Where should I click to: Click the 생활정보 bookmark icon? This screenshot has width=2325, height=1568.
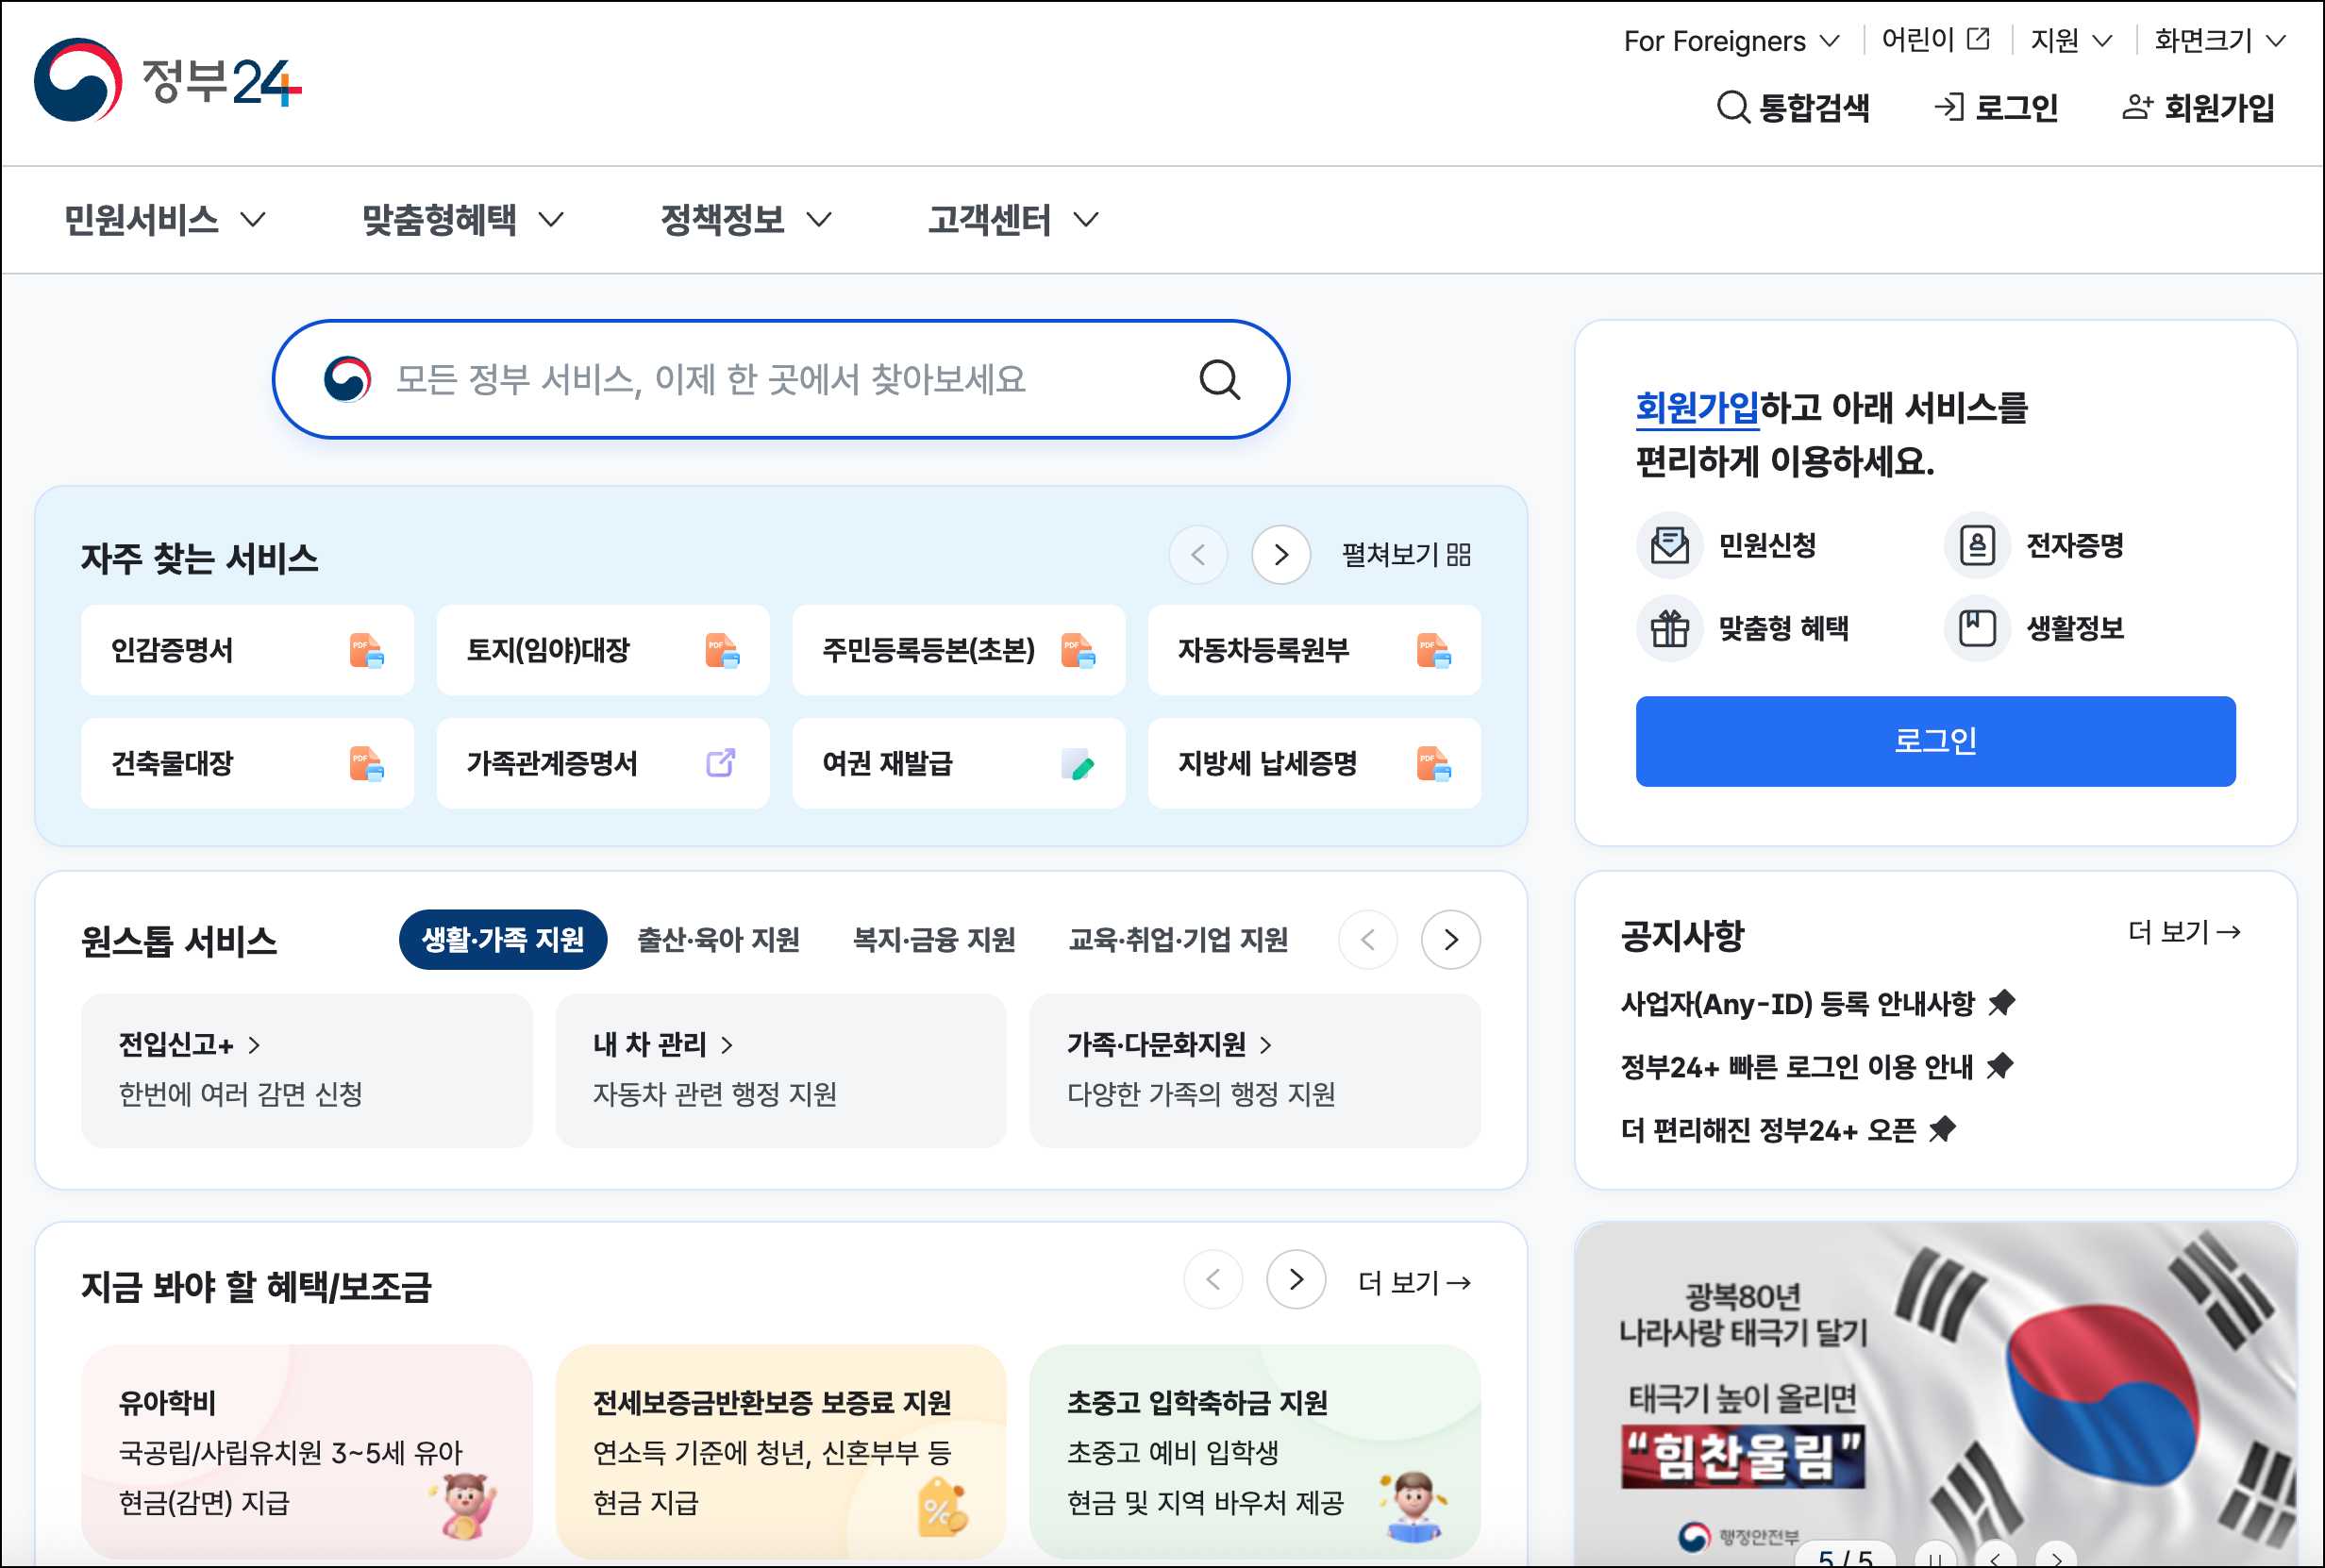(x=1976, y=629)
